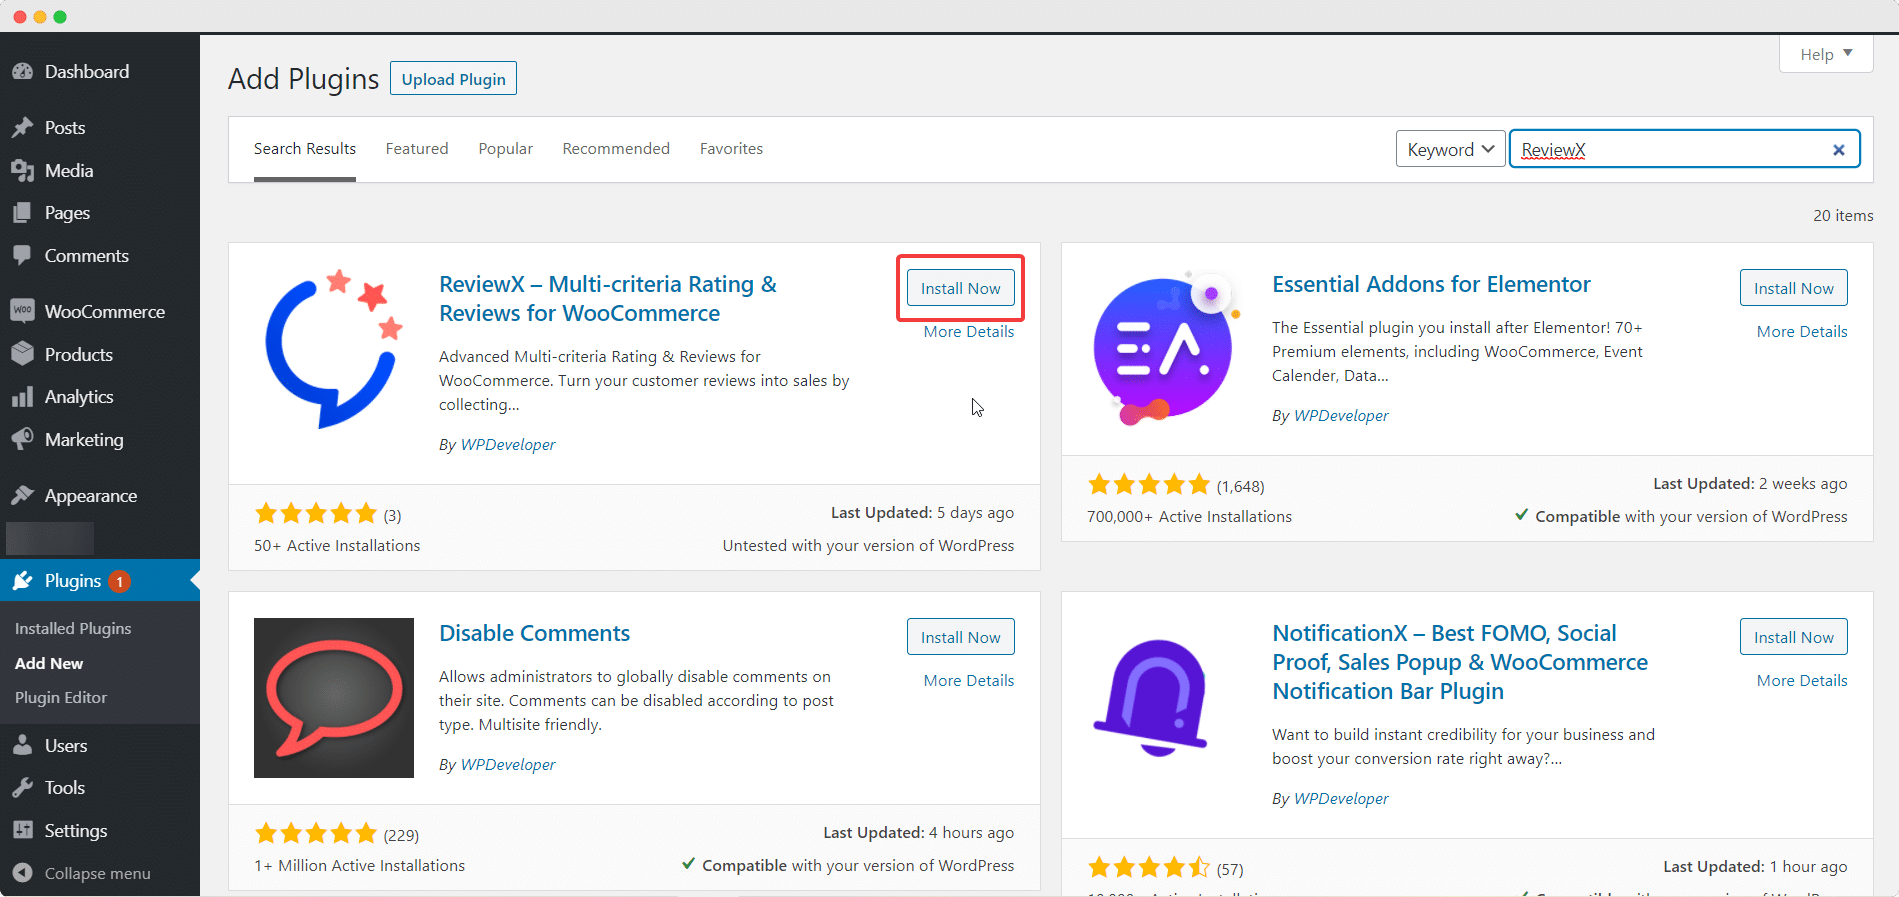Viewport: 1899px width, 897px height.
Task: Open More Details for ReviewX
Action: [969, 332]
